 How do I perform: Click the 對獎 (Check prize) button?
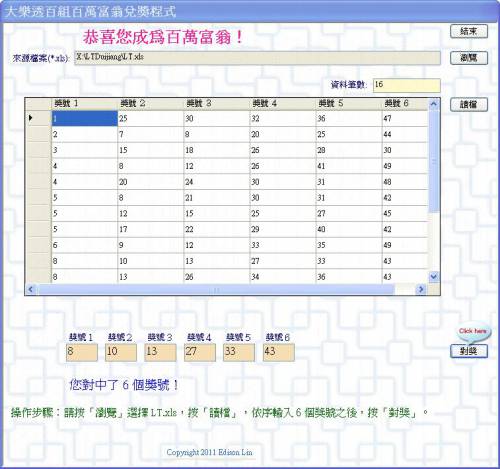pos(469,351)
